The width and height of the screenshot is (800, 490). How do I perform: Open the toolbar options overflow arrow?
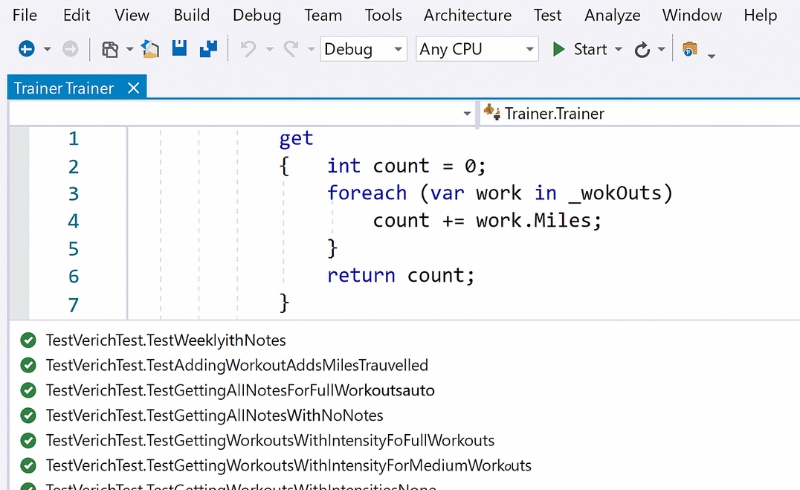711,55
